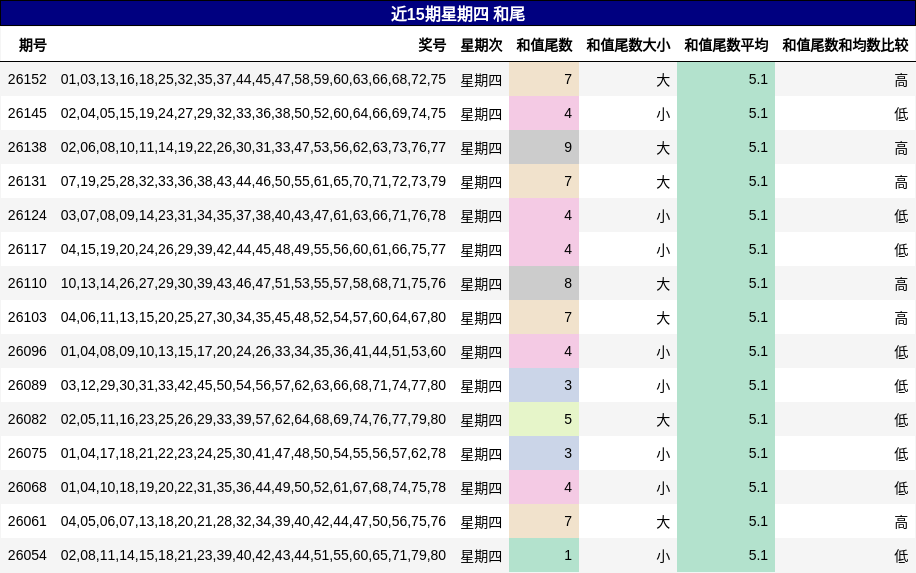Click tail value 8 in row 26110
Viewport: 916px width, 573px height.
click(x=544, y=283)
